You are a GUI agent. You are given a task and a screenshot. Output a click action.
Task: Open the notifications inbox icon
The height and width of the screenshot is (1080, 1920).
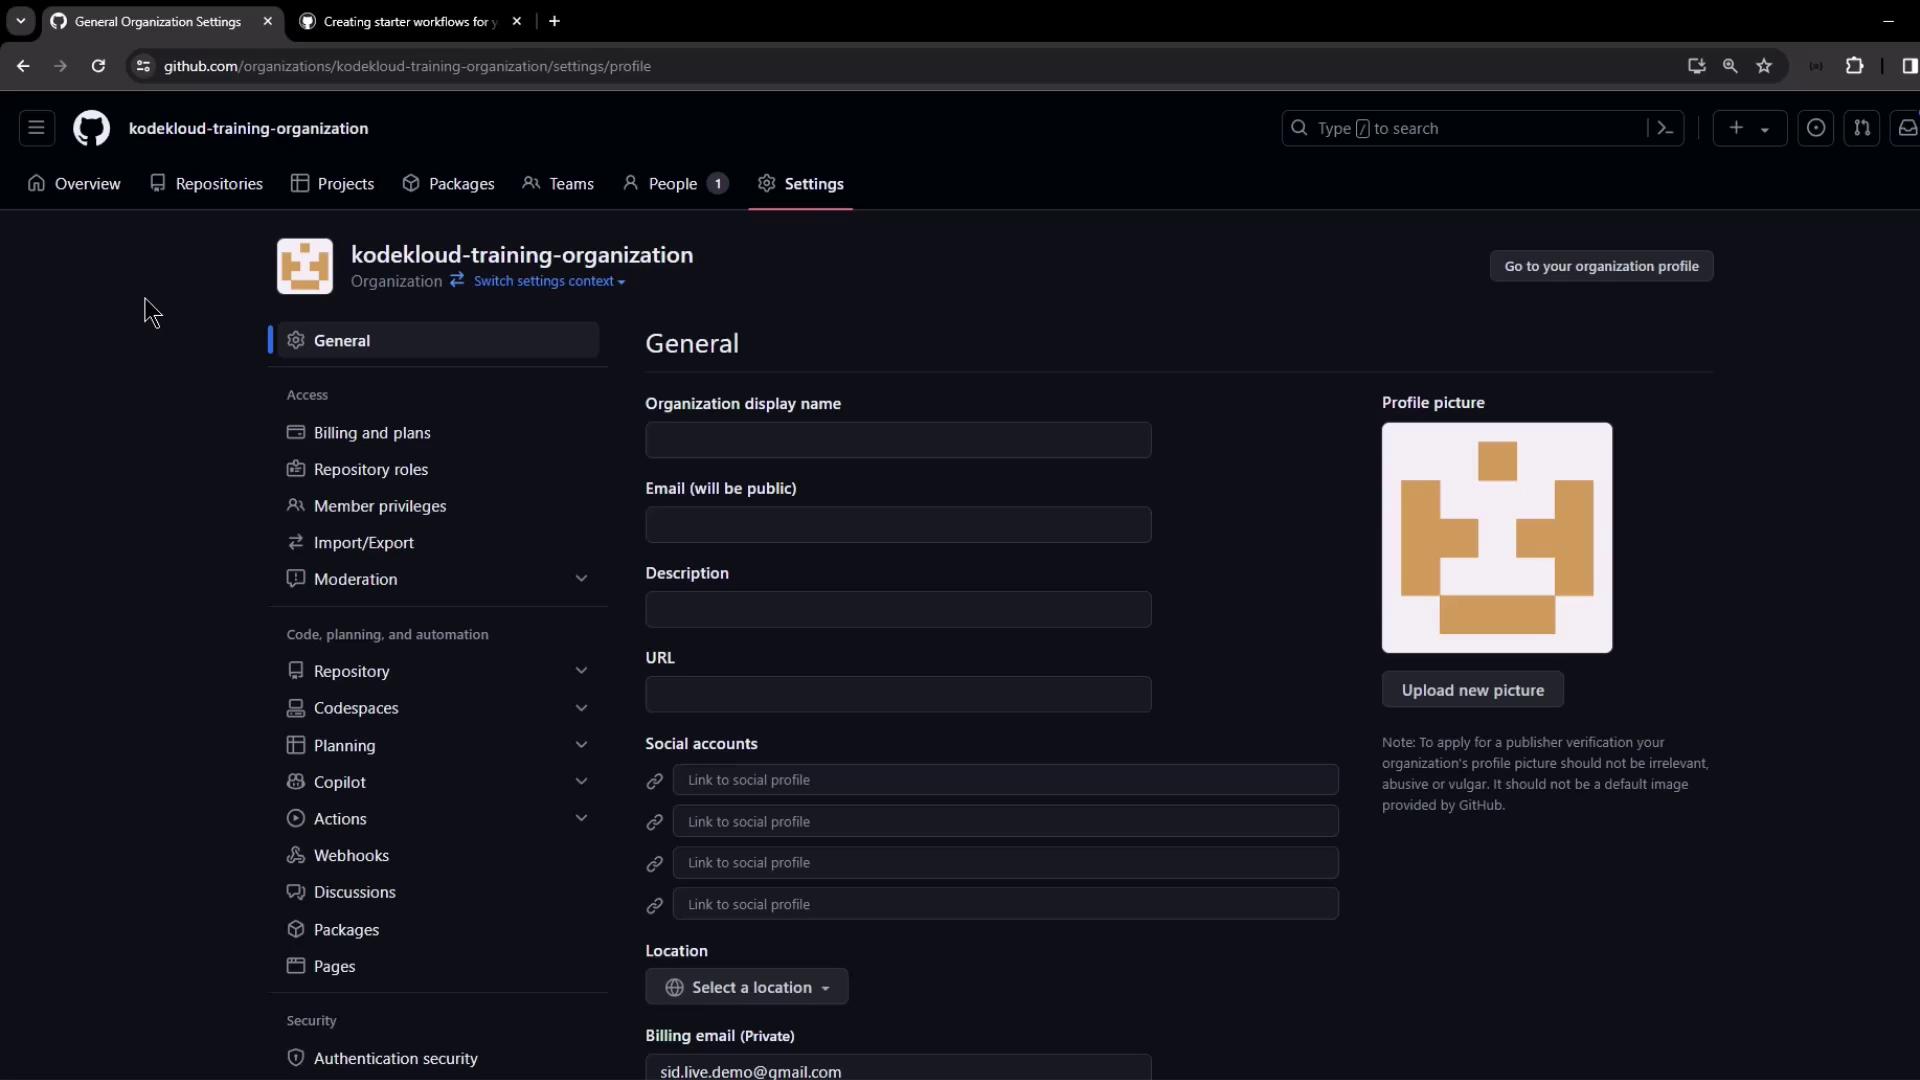pos(1907,128)
